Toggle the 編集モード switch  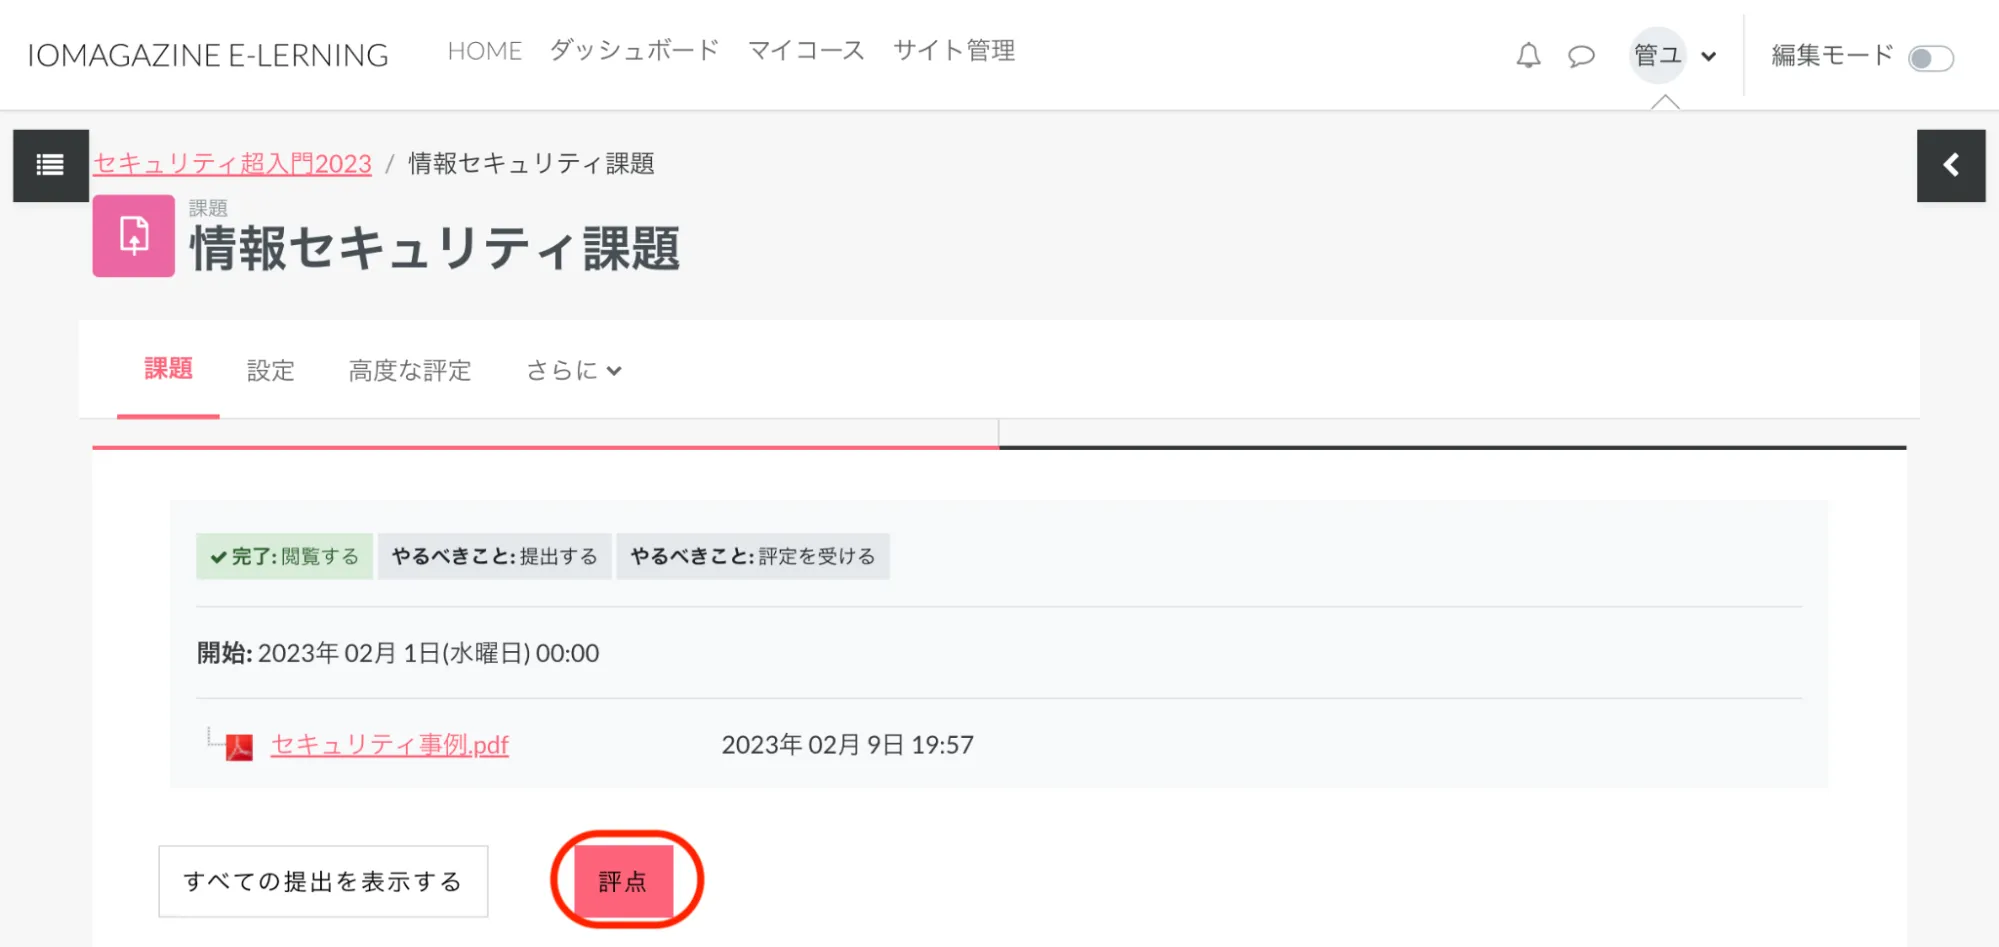pos(1930,58)
